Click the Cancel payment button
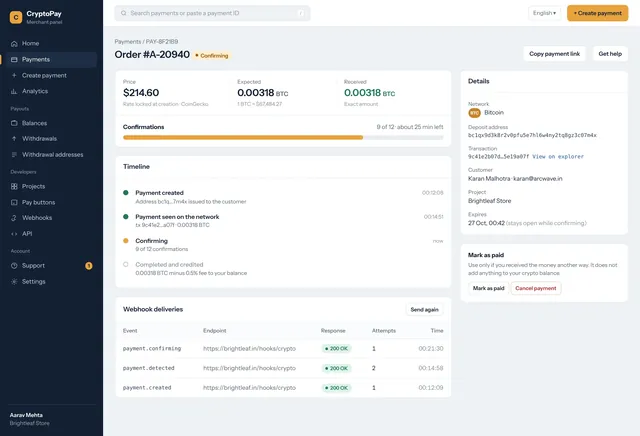 point(536,288)
